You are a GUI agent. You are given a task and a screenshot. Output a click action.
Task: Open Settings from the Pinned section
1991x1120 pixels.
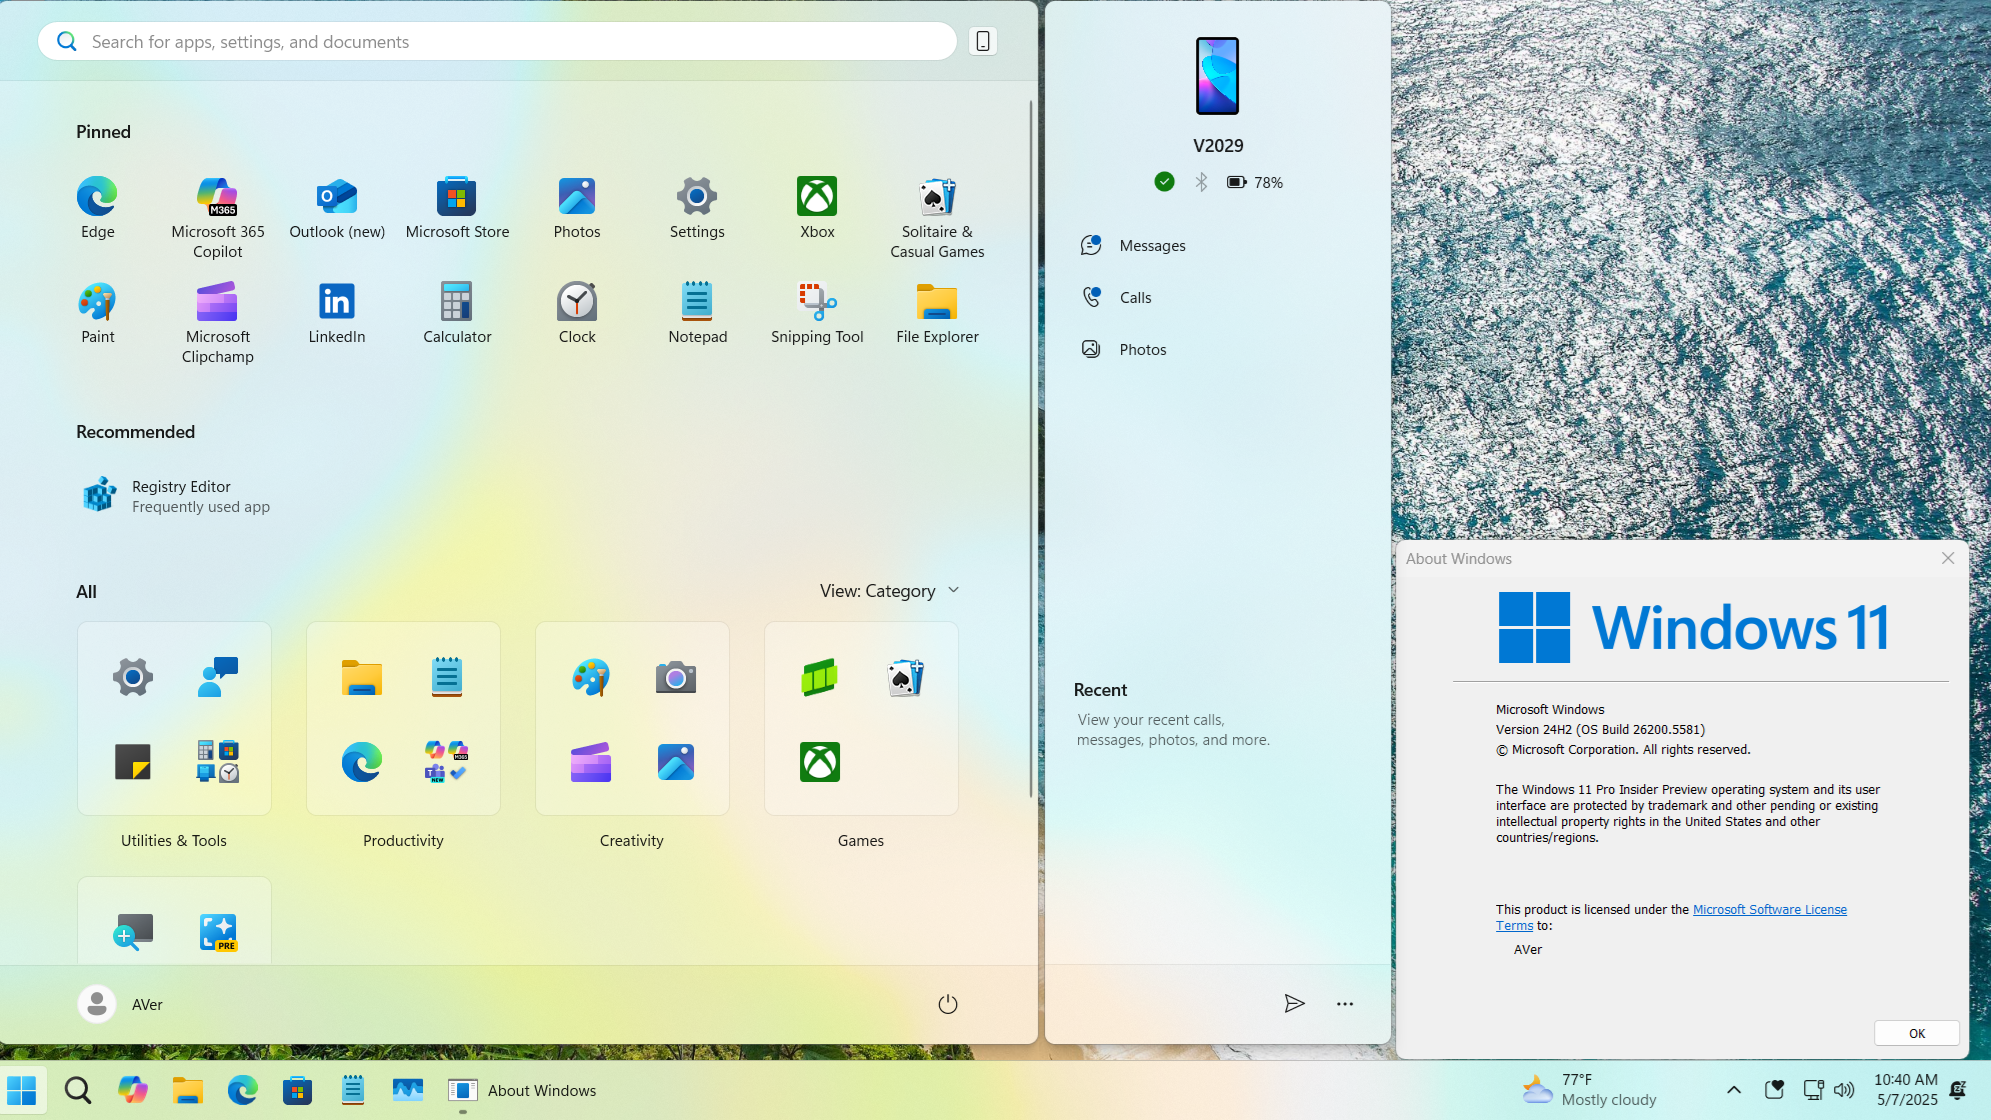[x=697, y=208]
